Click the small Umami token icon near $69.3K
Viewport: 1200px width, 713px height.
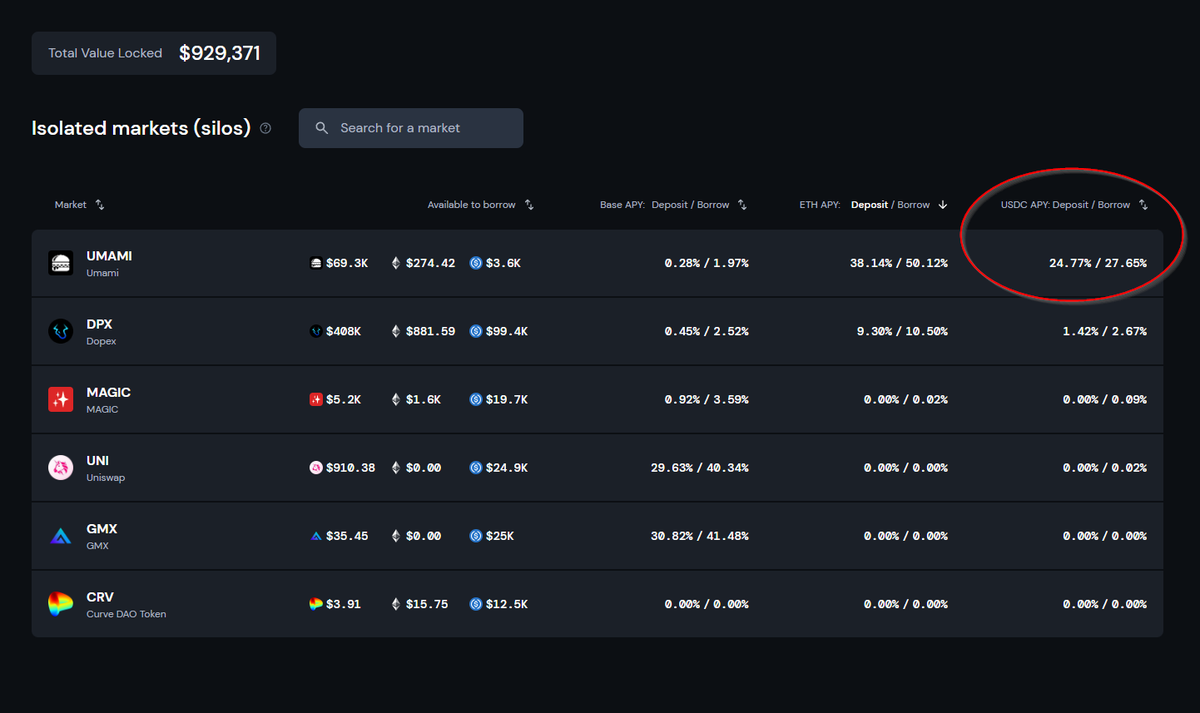coord(316,263)
